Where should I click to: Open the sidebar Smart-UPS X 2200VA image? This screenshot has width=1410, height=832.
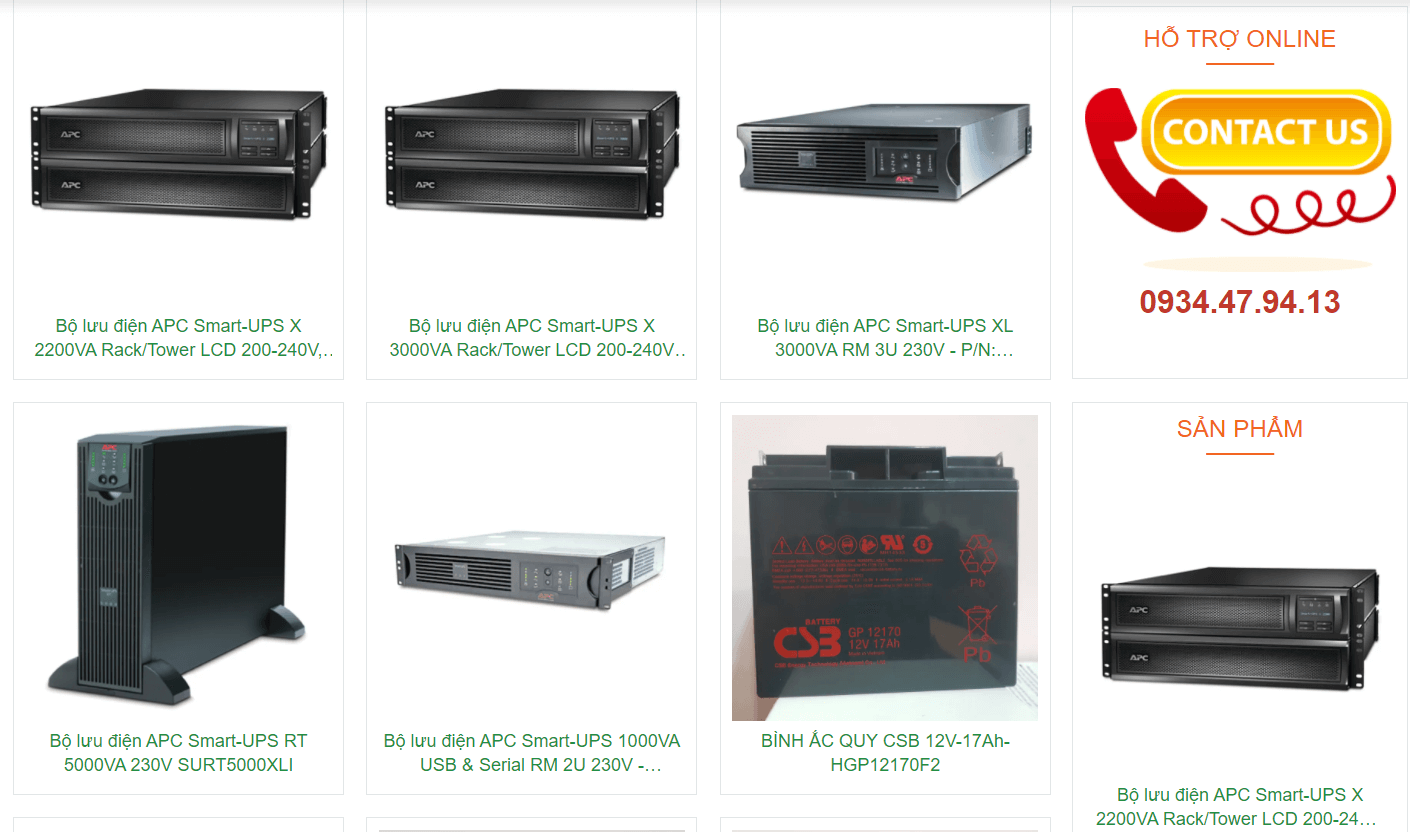click(1240, 627)
